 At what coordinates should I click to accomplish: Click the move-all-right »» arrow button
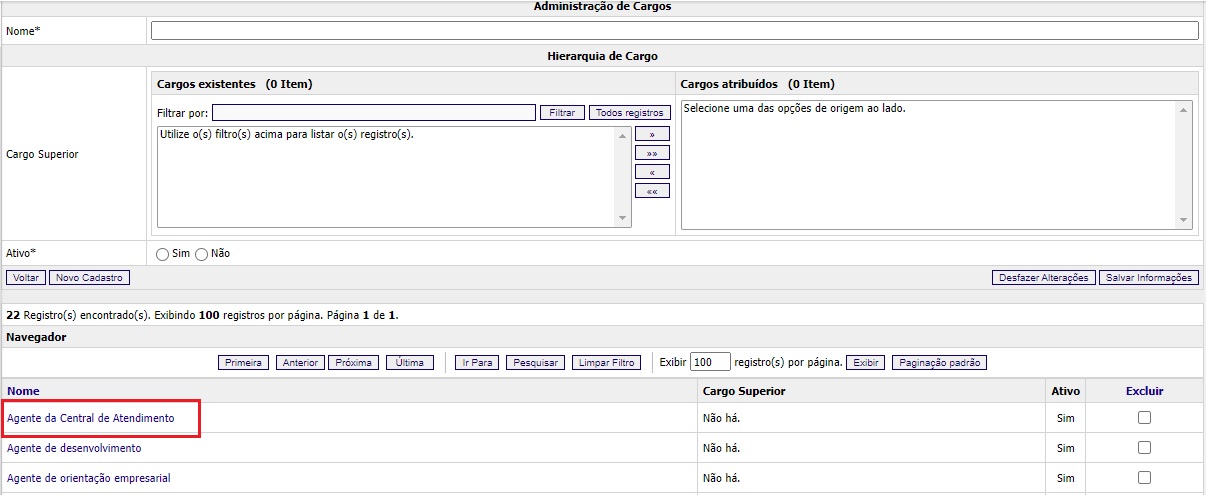tap(652, 153)
